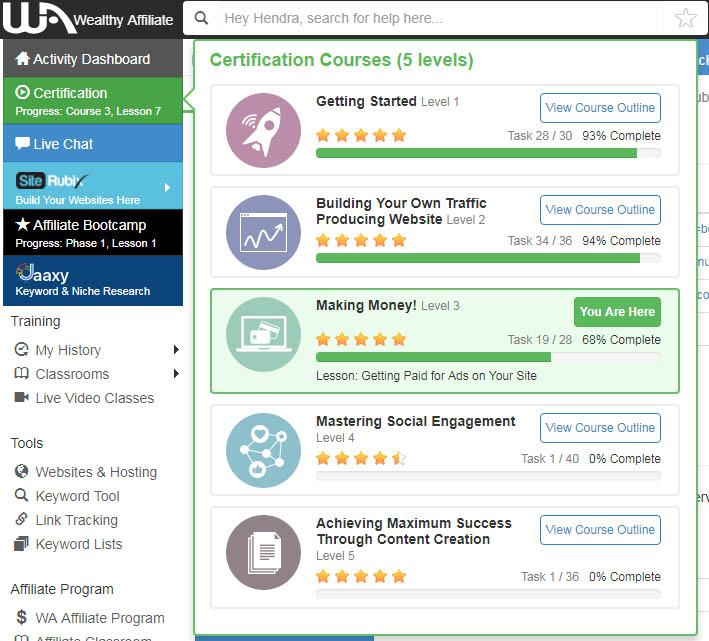This screenshot has width=709, height=641.
Task: Open the Live Video Classes link
Action: 95,398
